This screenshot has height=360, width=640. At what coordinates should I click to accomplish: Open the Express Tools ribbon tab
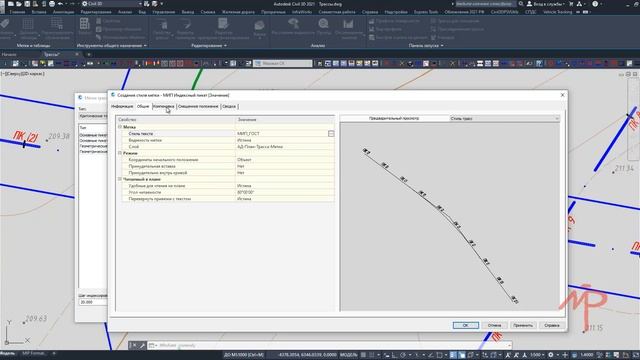pos(426,12)
